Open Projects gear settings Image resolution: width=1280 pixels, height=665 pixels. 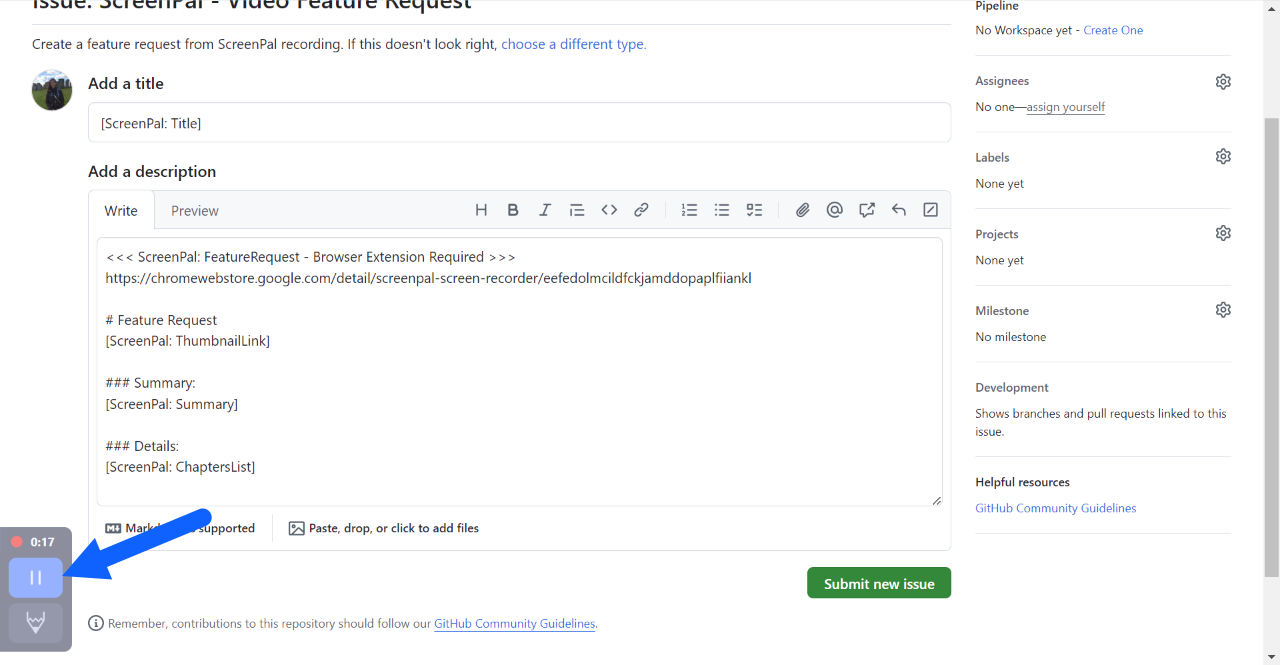(1223, 233)
